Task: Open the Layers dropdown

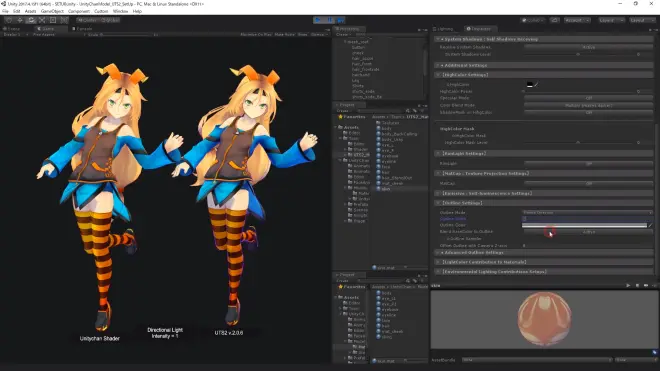Action: (x=611, y=20)
